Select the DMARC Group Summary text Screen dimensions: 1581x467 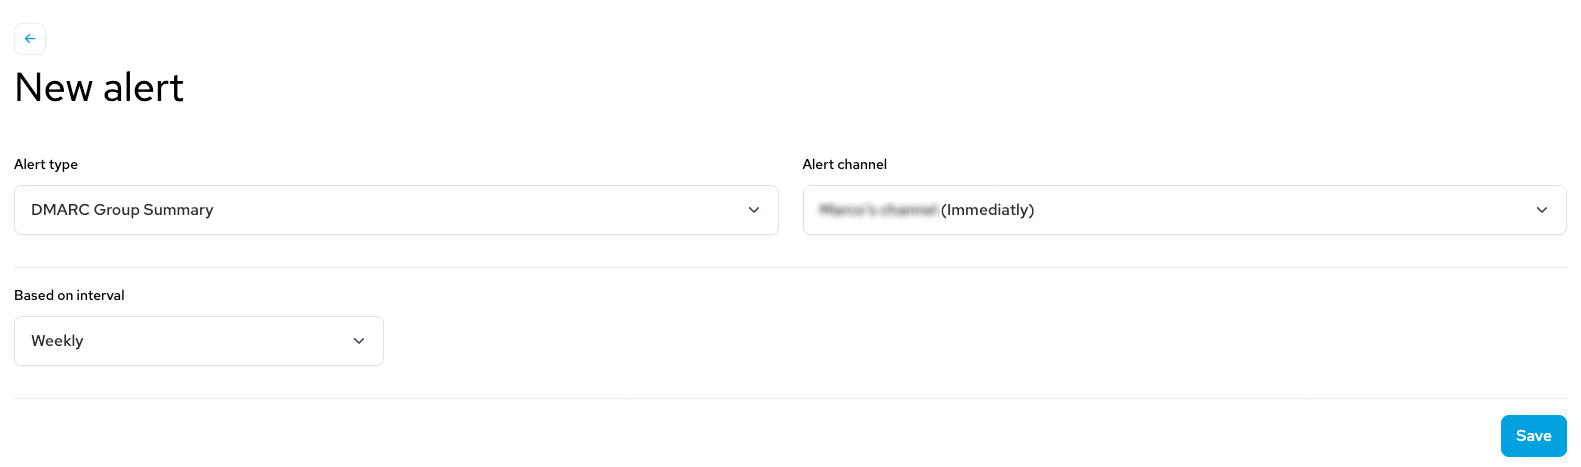click(x=122, y=210)
